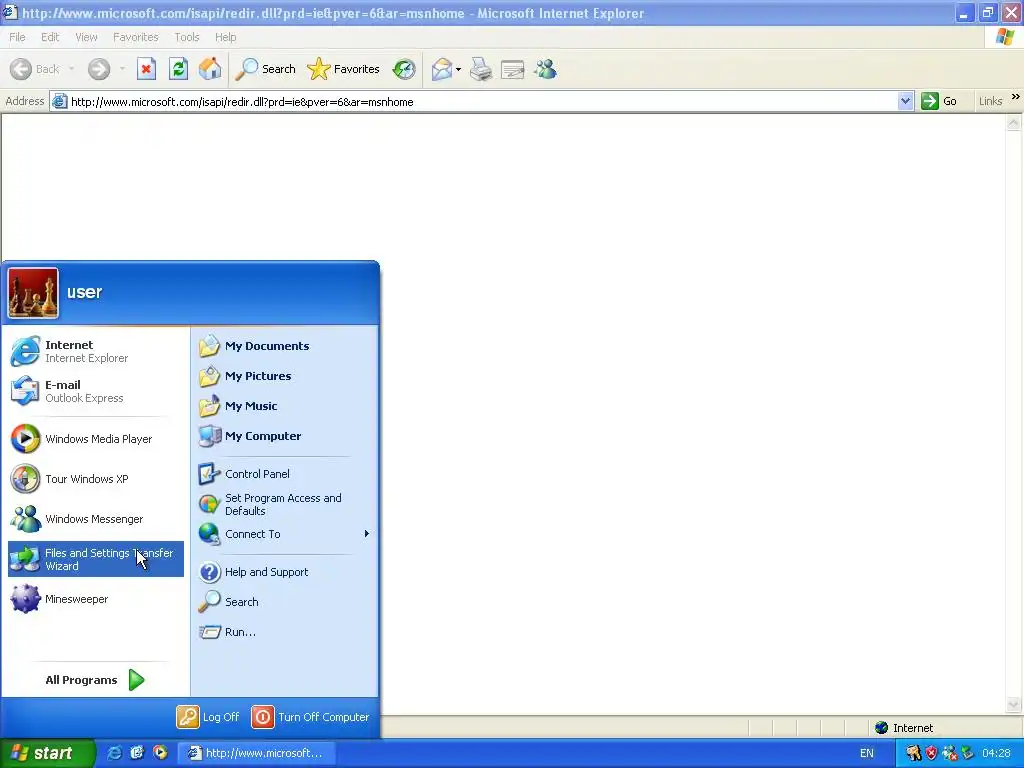This screenshot has width=1024, height=768.
Task: Select the IE taskbar button
Action: click(256, 753)
